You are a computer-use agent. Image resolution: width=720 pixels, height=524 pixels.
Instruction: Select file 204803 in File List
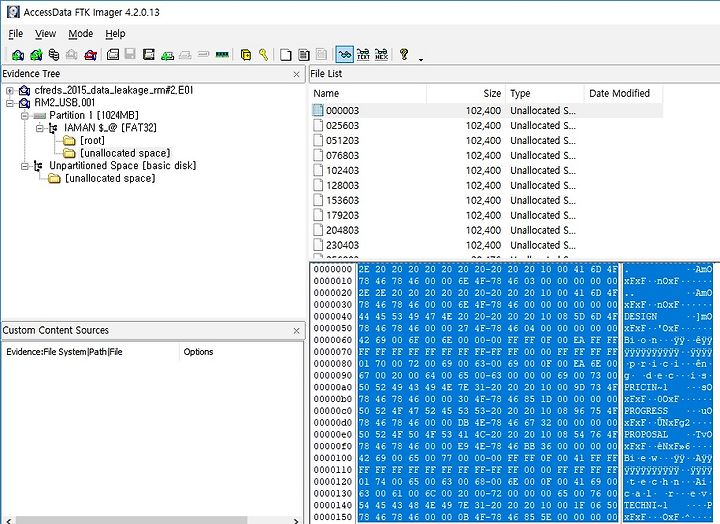pos(487,230)
